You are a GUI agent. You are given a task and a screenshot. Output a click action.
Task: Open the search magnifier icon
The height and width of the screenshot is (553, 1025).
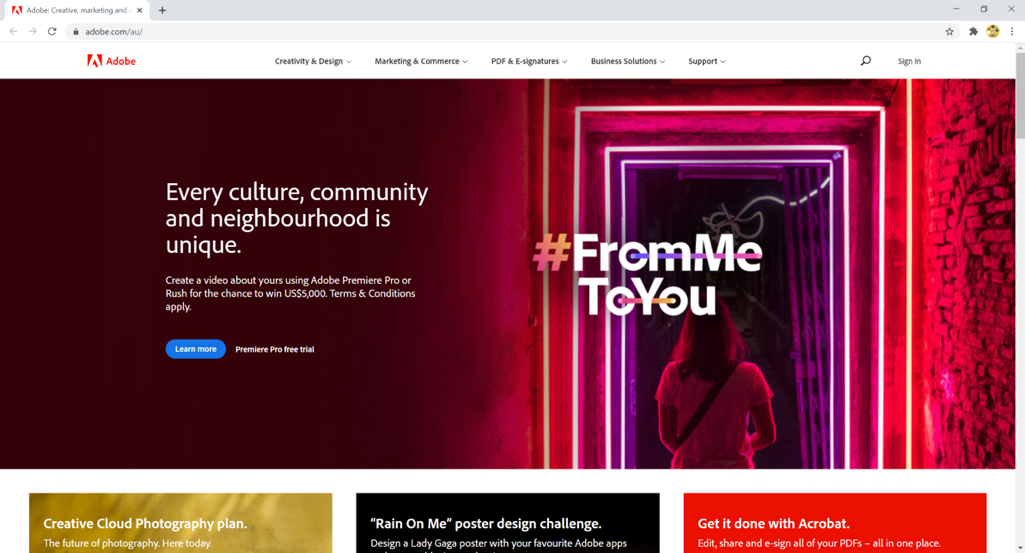[x=865, y=61]
